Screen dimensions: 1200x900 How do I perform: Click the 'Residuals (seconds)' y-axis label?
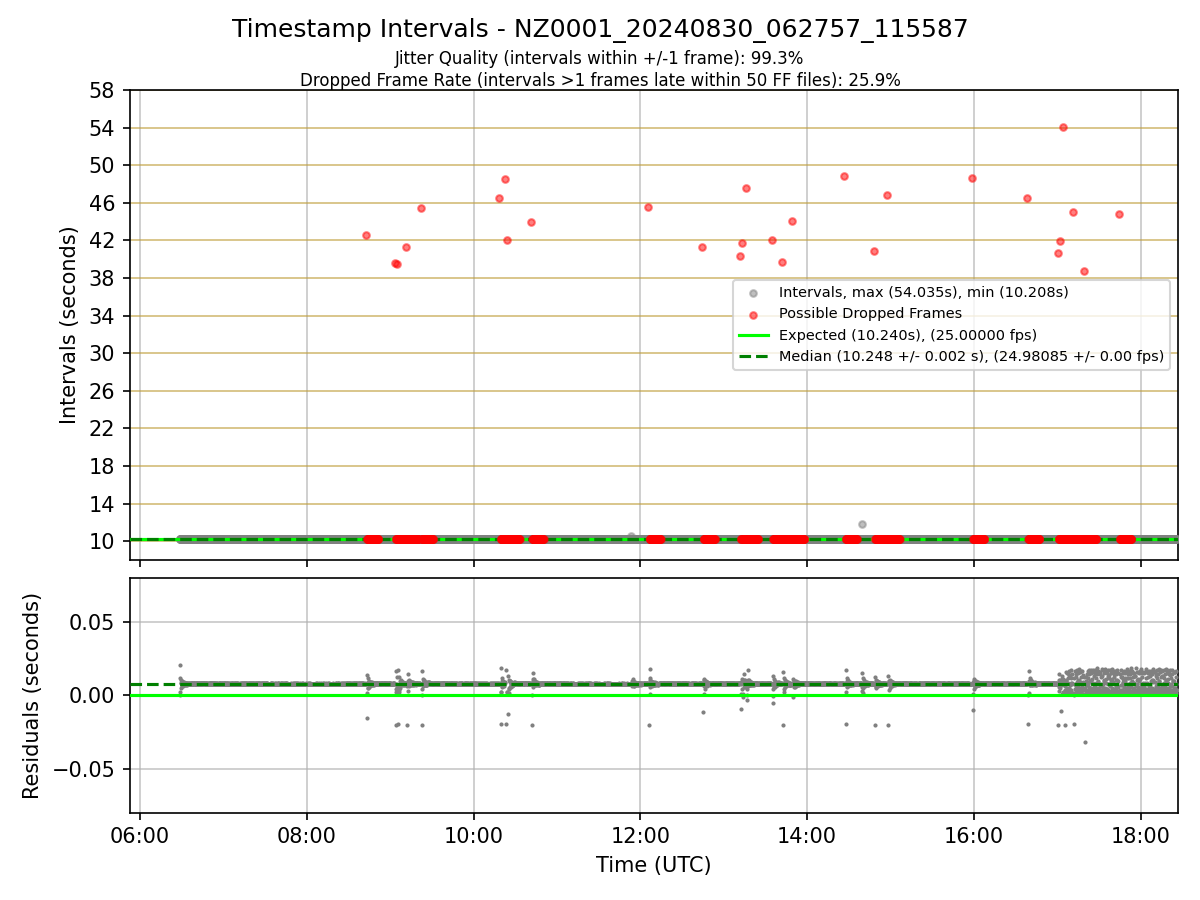pyautogui.click(x=31, y=696)
